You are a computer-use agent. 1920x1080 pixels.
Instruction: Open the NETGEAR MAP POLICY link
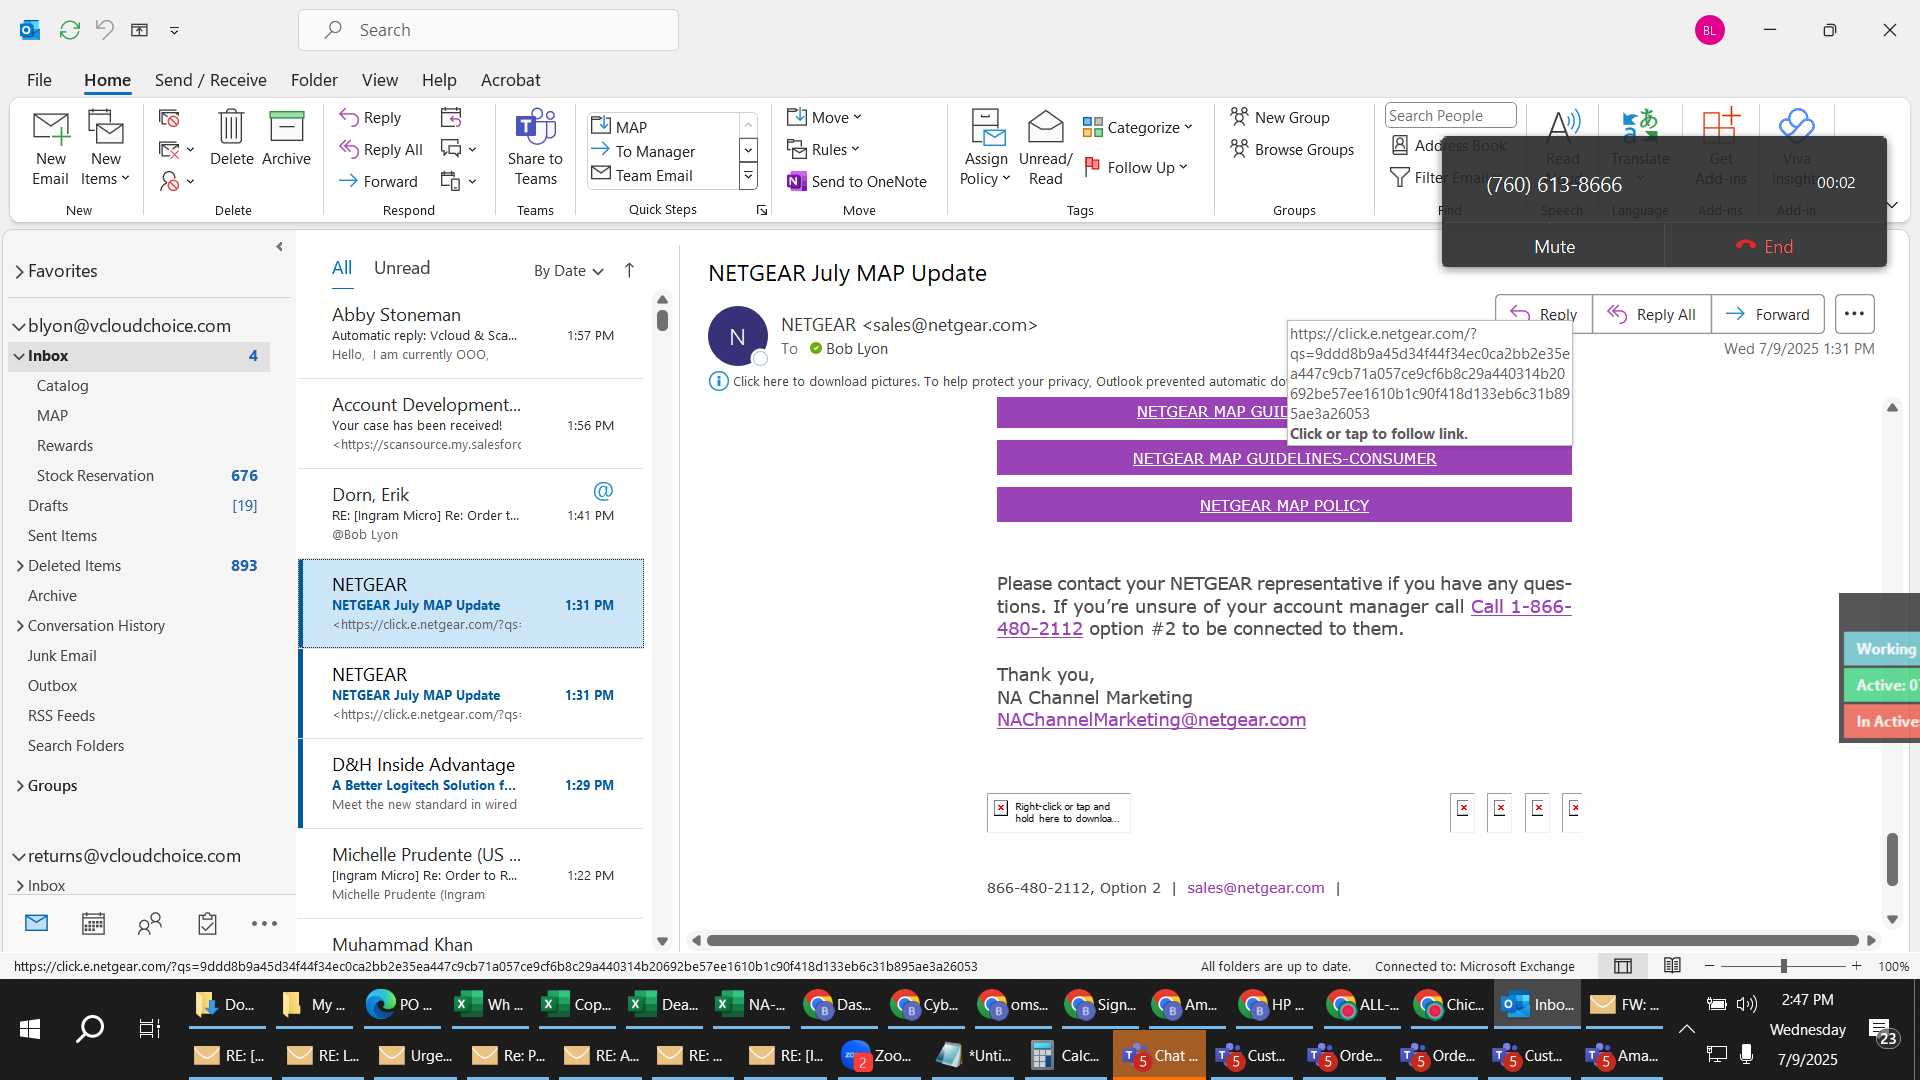tap(1284, 506)
